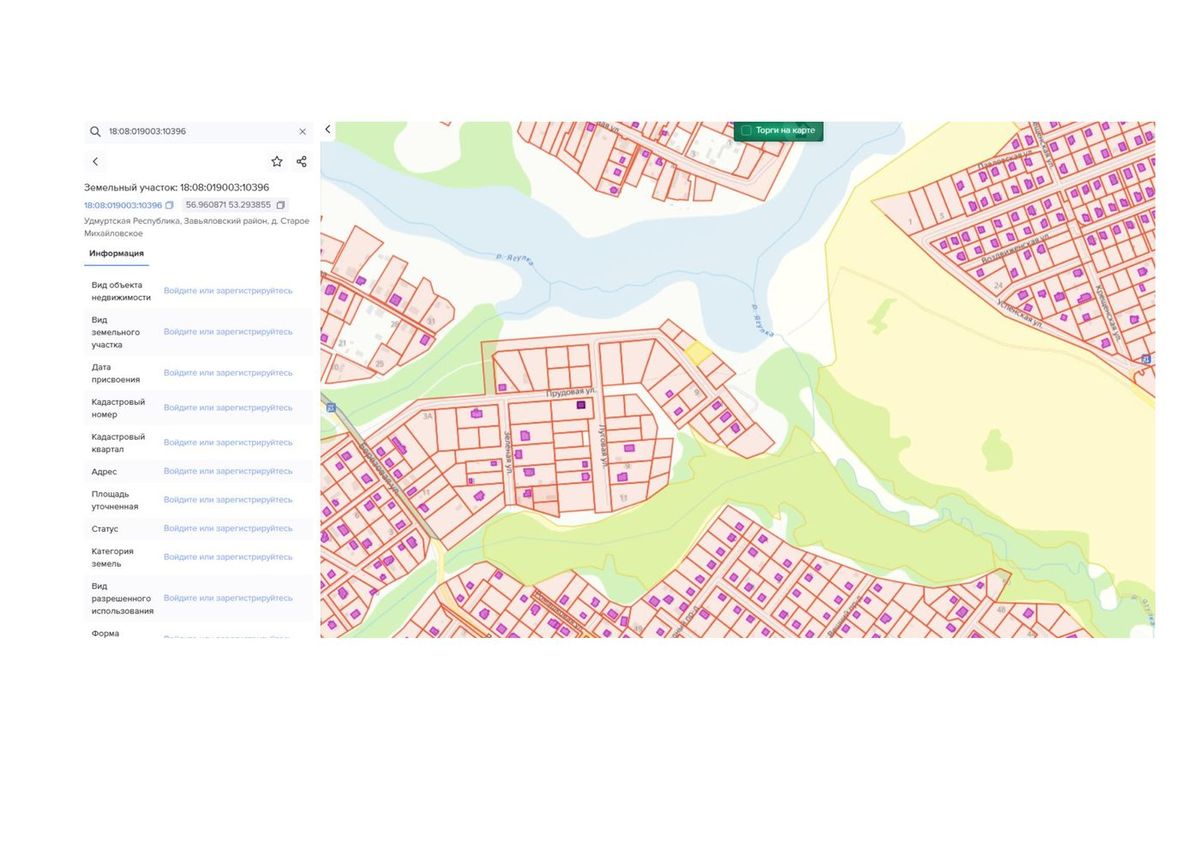Open the Информация tab
This screenshot has width=1200, height=849.
116,253
